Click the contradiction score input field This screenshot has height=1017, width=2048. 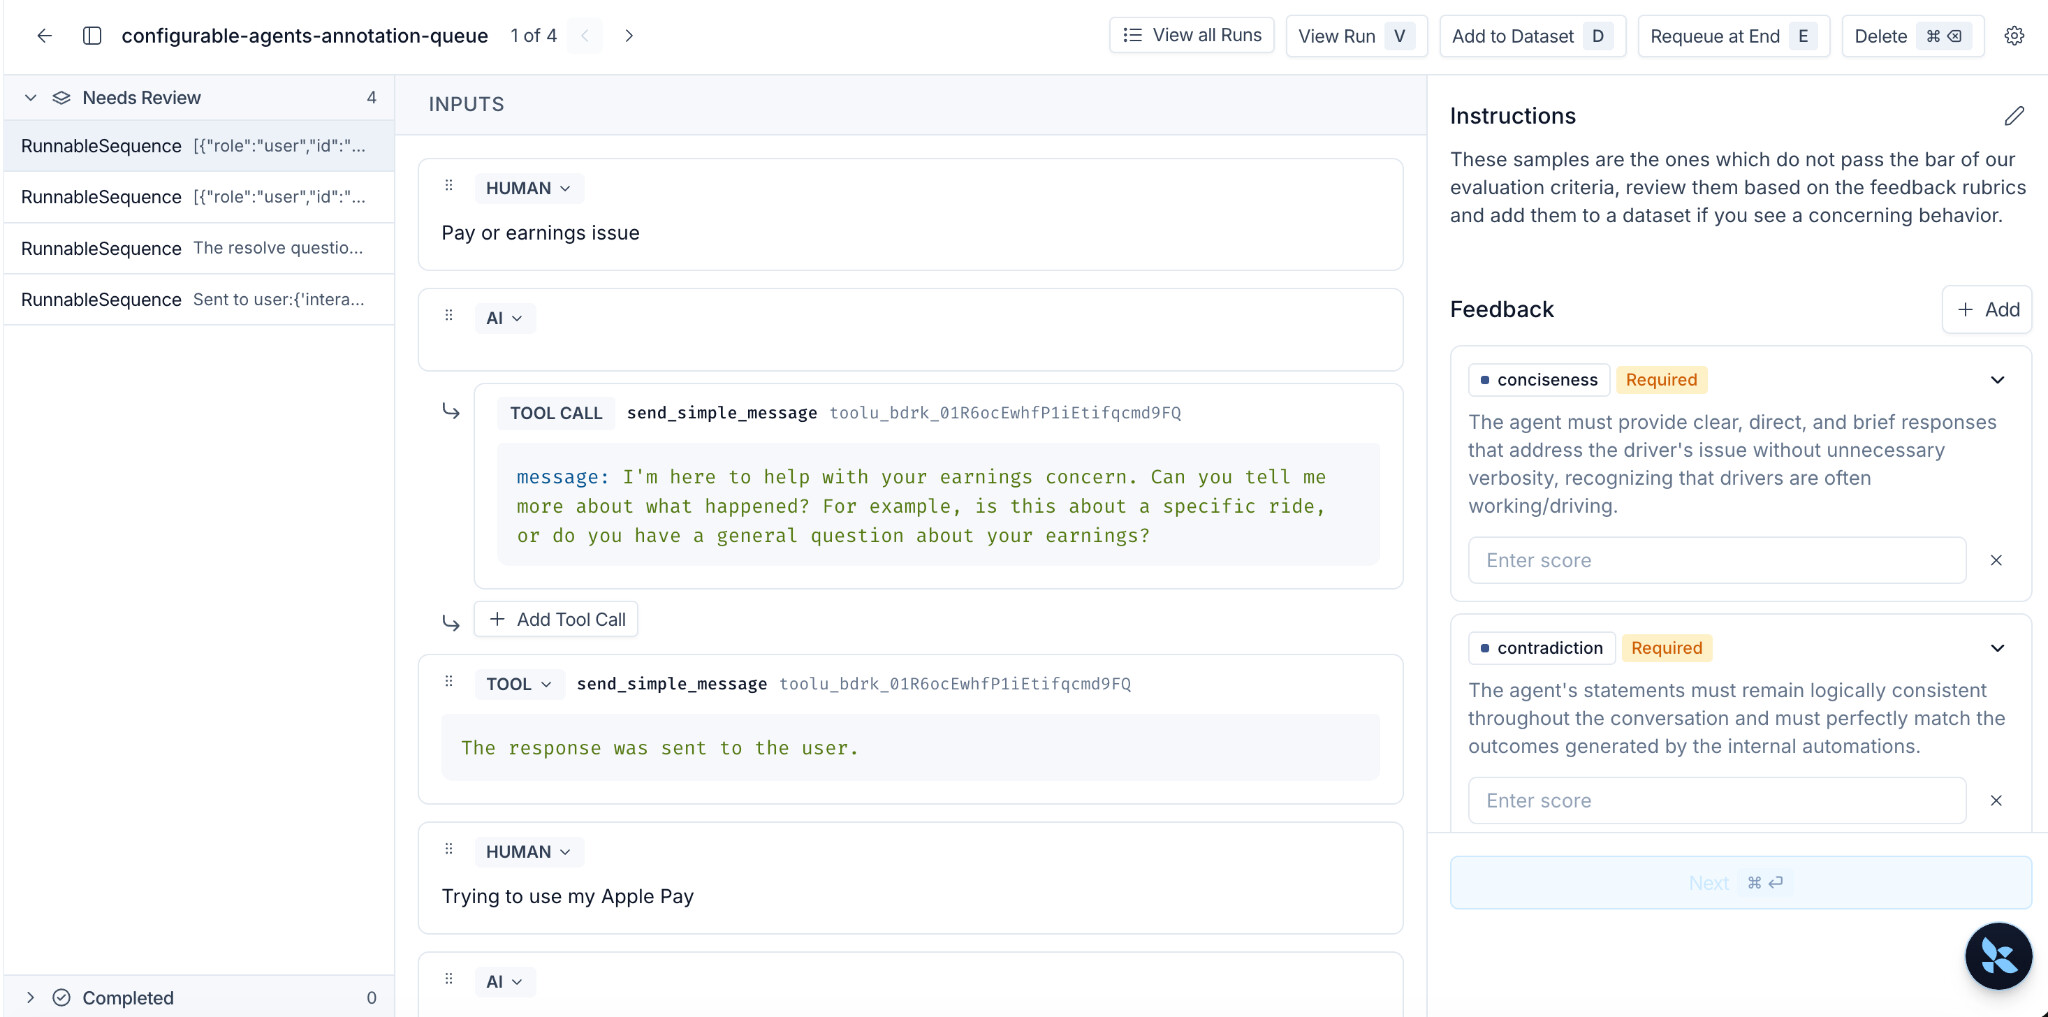(x=1717, y=800)
